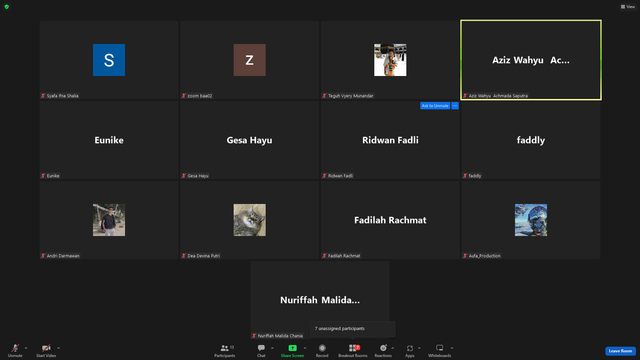640x360 pixels.
Task: Select the Aziz Wahyu highlighted tile
Action: point(531,60)
